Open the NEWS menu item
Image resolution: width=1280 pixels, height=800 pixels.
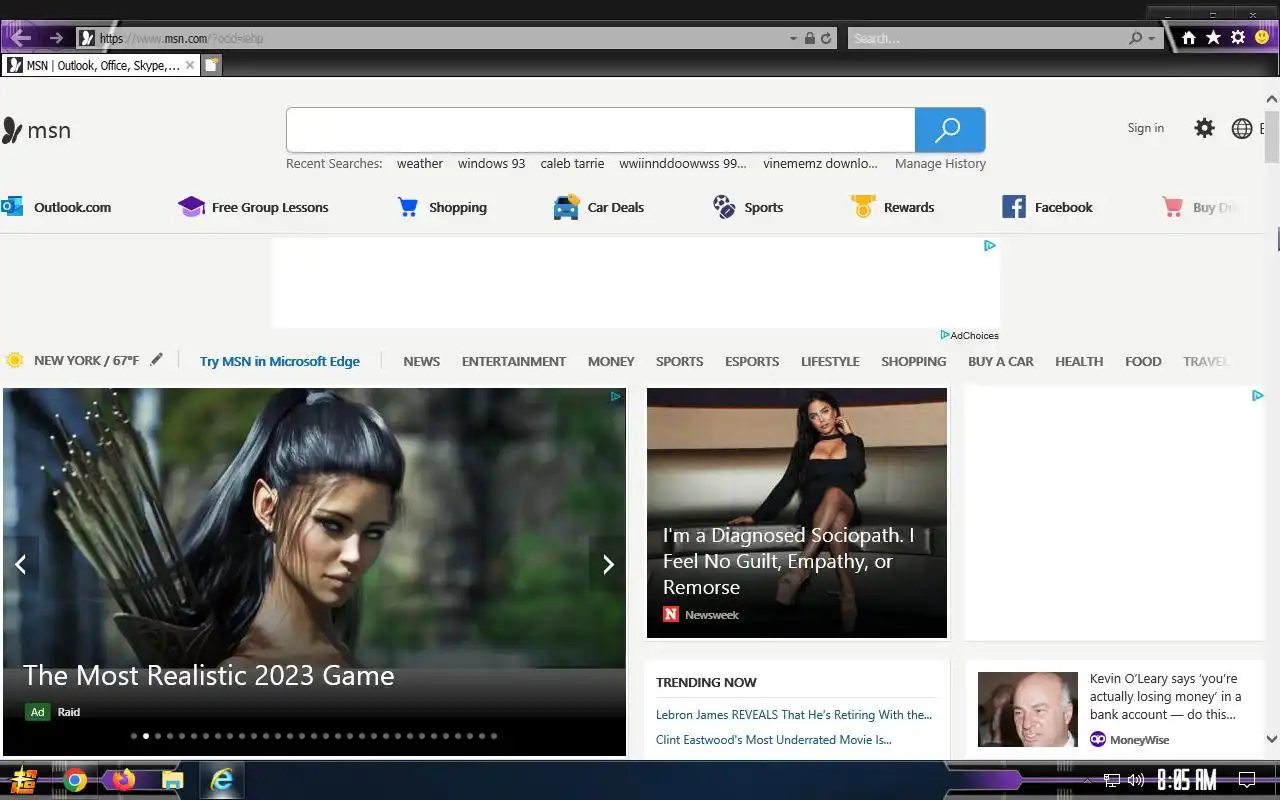(421, 361)
